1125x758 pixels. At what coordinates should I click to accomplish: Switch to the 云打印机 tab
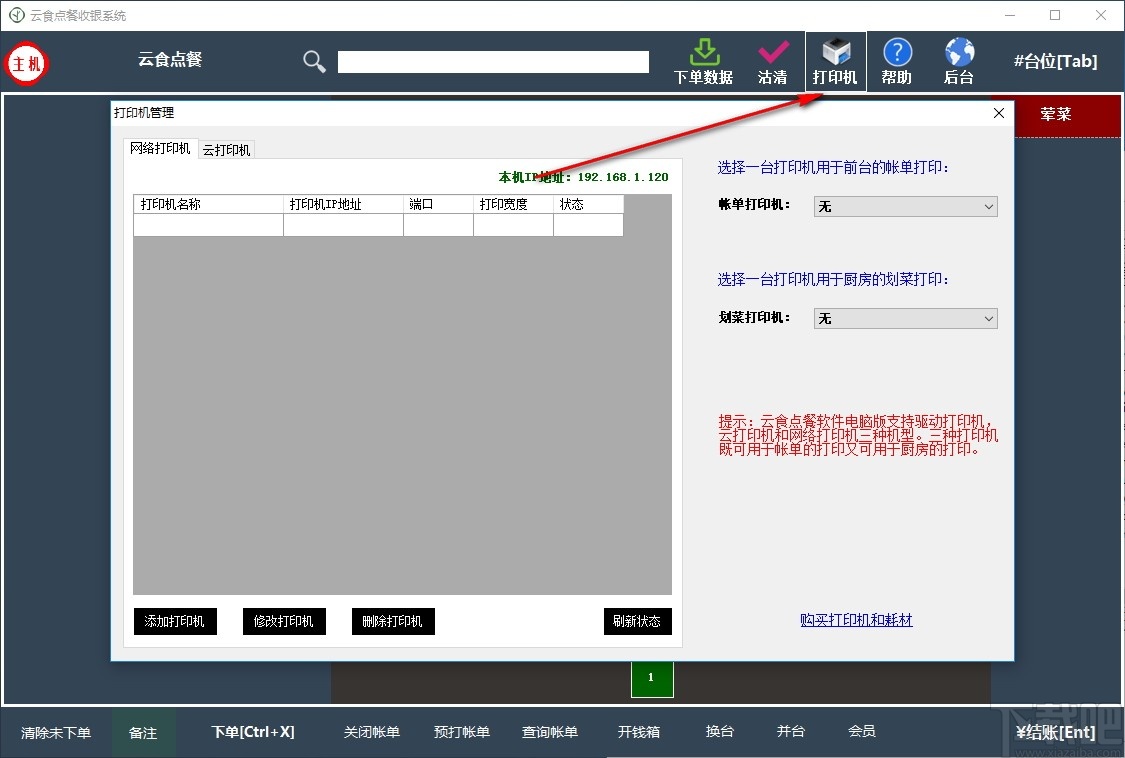tap(226, 148)
